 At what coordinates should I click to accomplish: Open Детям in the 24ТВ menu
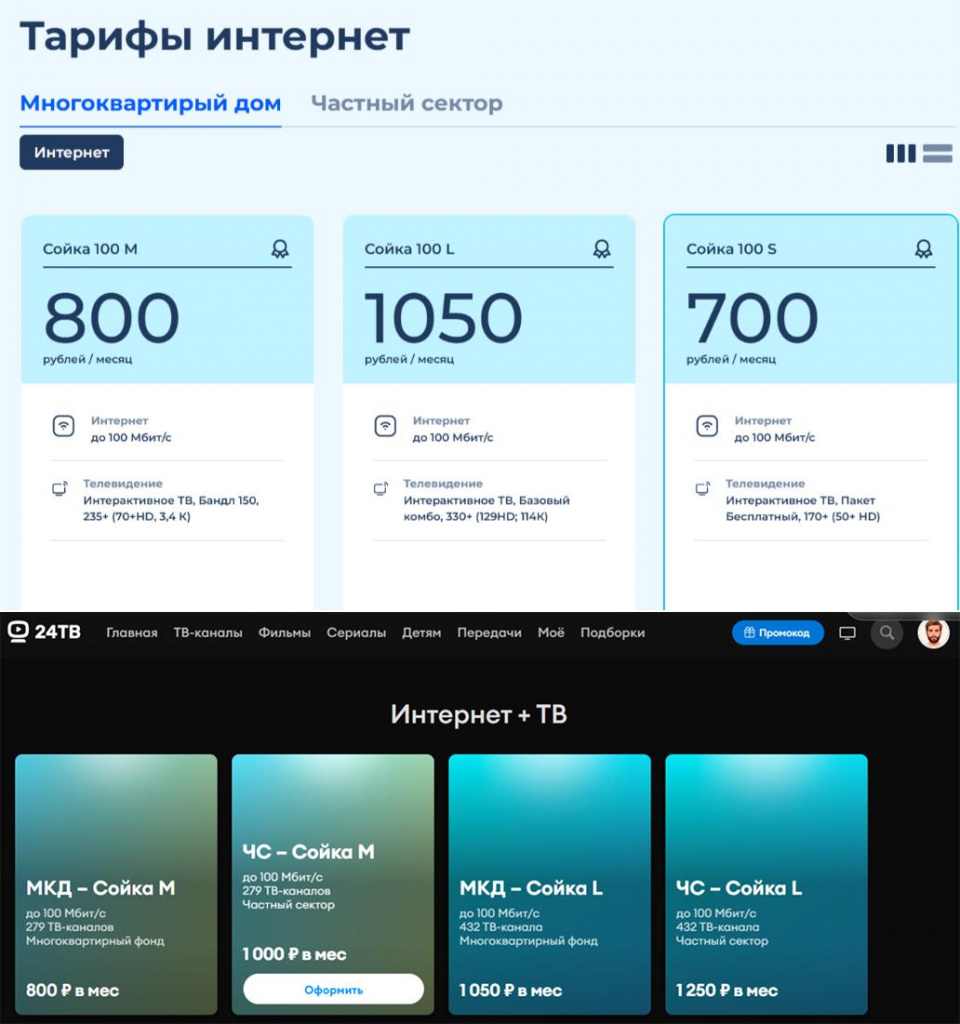tap(421, 633)
